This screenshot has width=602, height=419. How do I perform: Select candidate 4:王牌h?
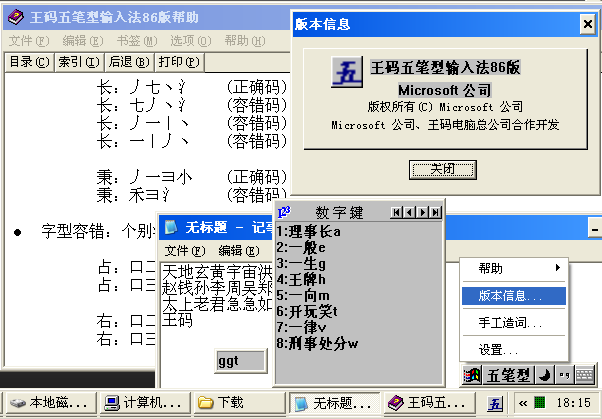click(301, 280)
